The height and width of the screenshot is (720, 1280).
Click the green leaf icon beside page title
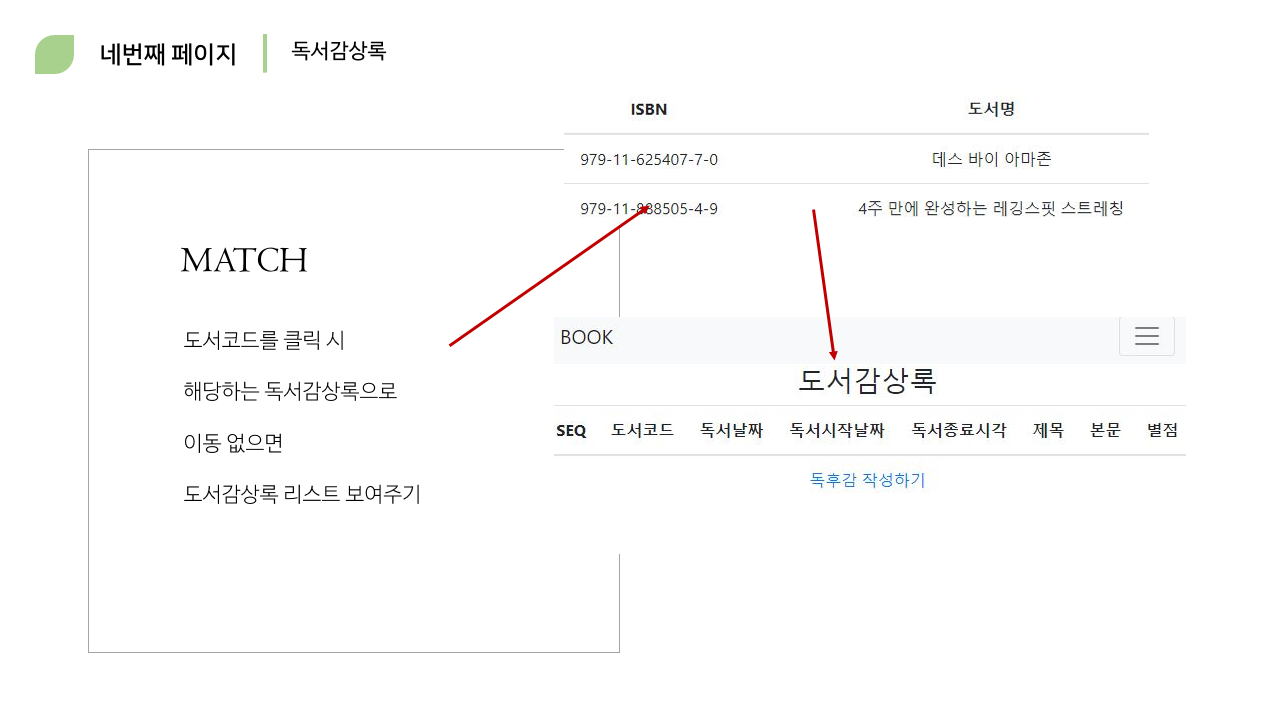click(x=55, y=54)
